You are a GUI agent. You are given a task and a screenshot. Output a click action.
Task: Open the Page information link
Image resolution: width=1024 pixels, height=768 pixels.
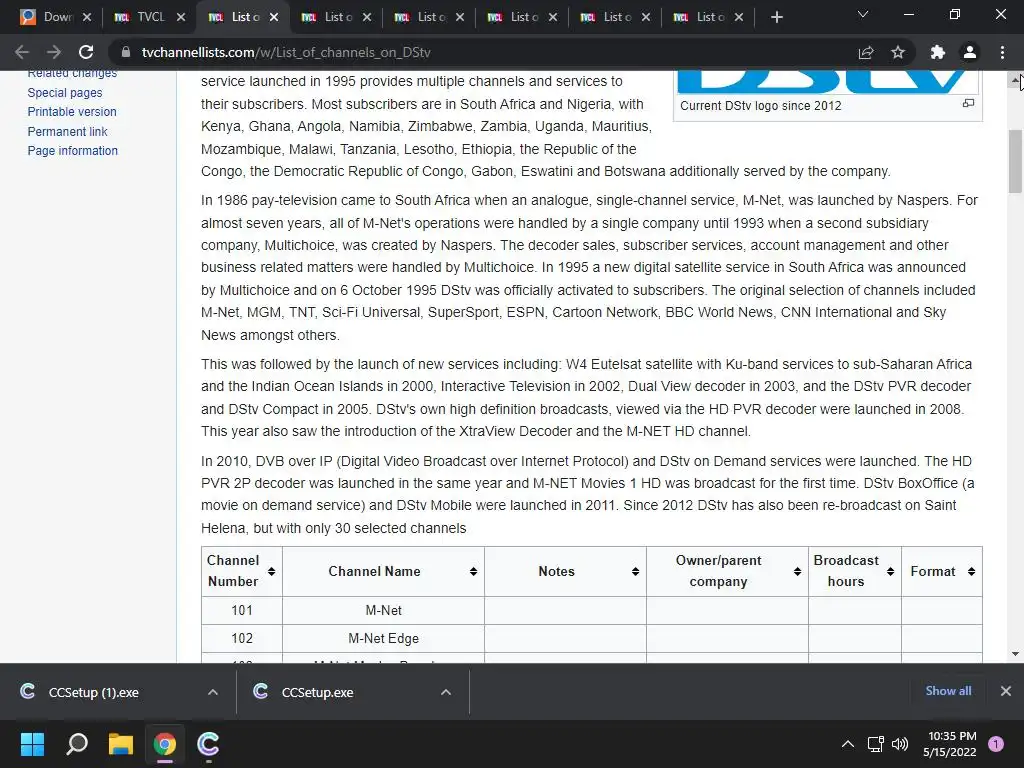[72, 151]
